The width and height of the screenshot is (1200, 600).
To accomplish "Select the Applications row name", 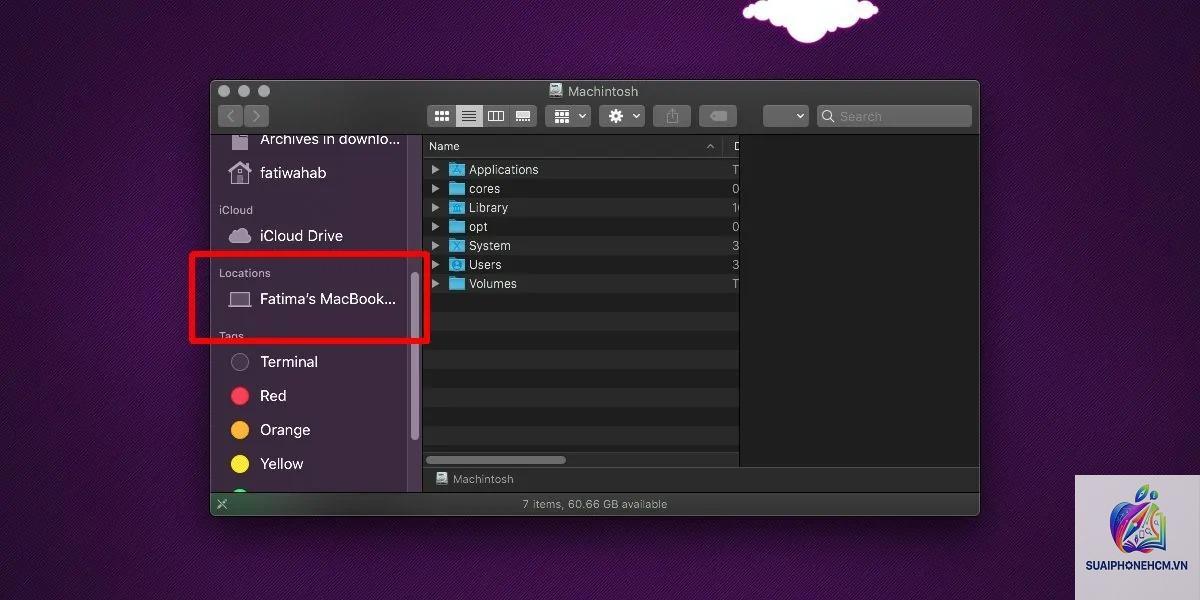I will pyautogui.click(x=504, y=170).
